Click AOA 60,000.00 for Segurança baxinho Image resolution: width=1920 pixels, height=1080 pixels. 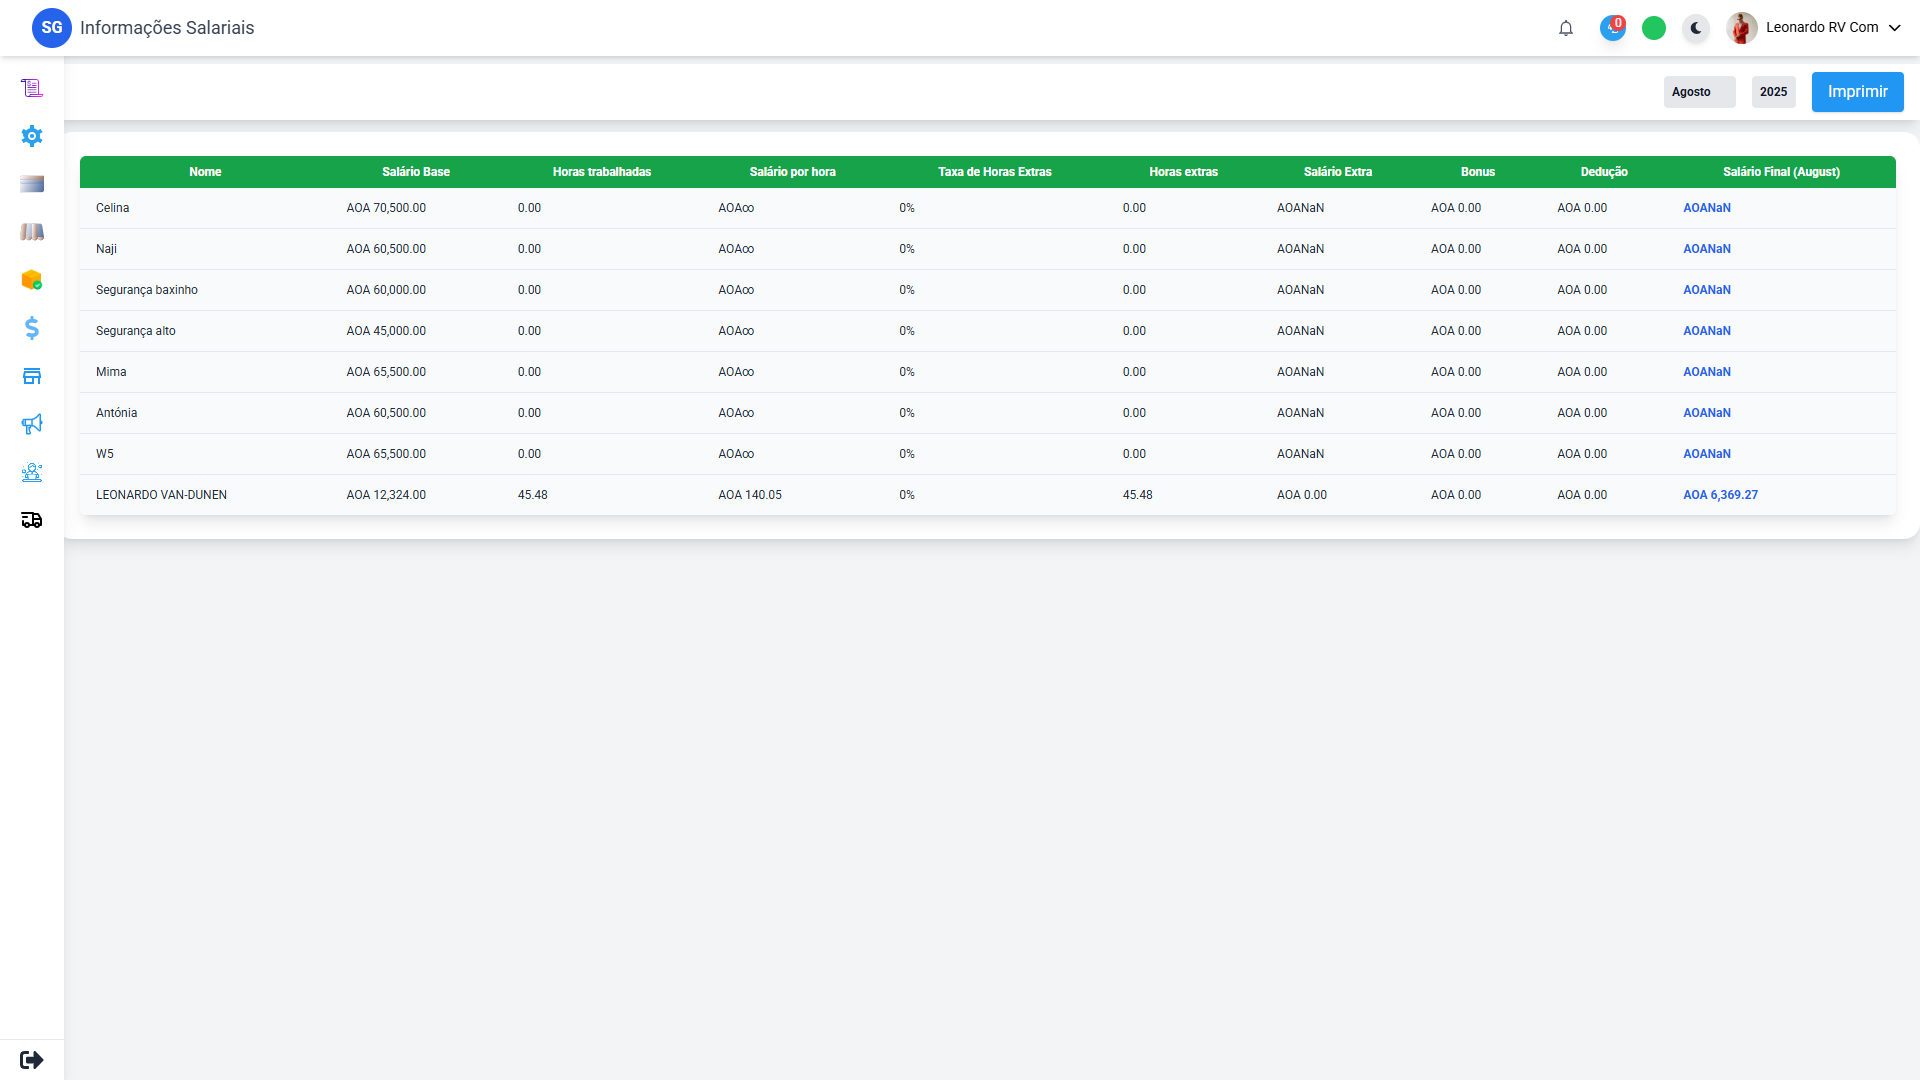386,290
